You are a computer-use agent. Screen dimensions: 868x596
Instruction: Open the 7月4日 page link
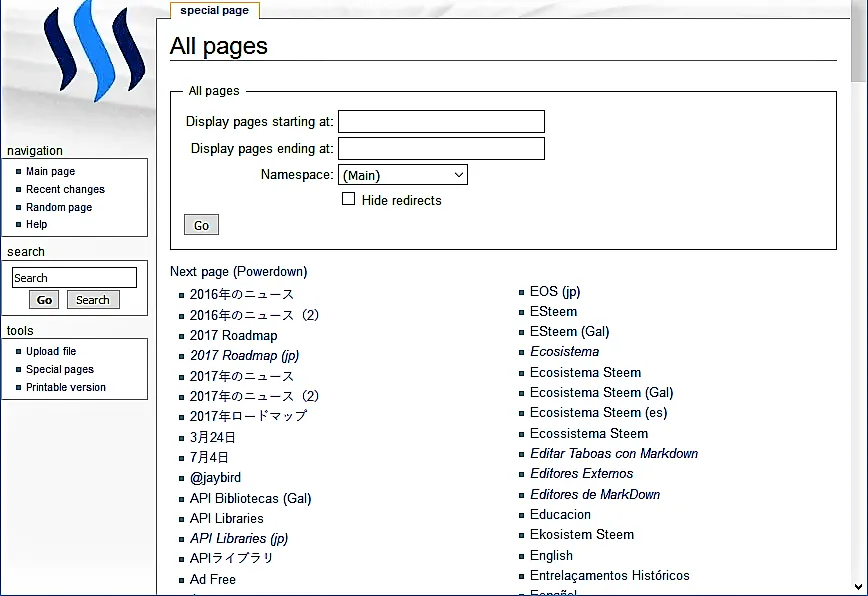pos(209,457)
